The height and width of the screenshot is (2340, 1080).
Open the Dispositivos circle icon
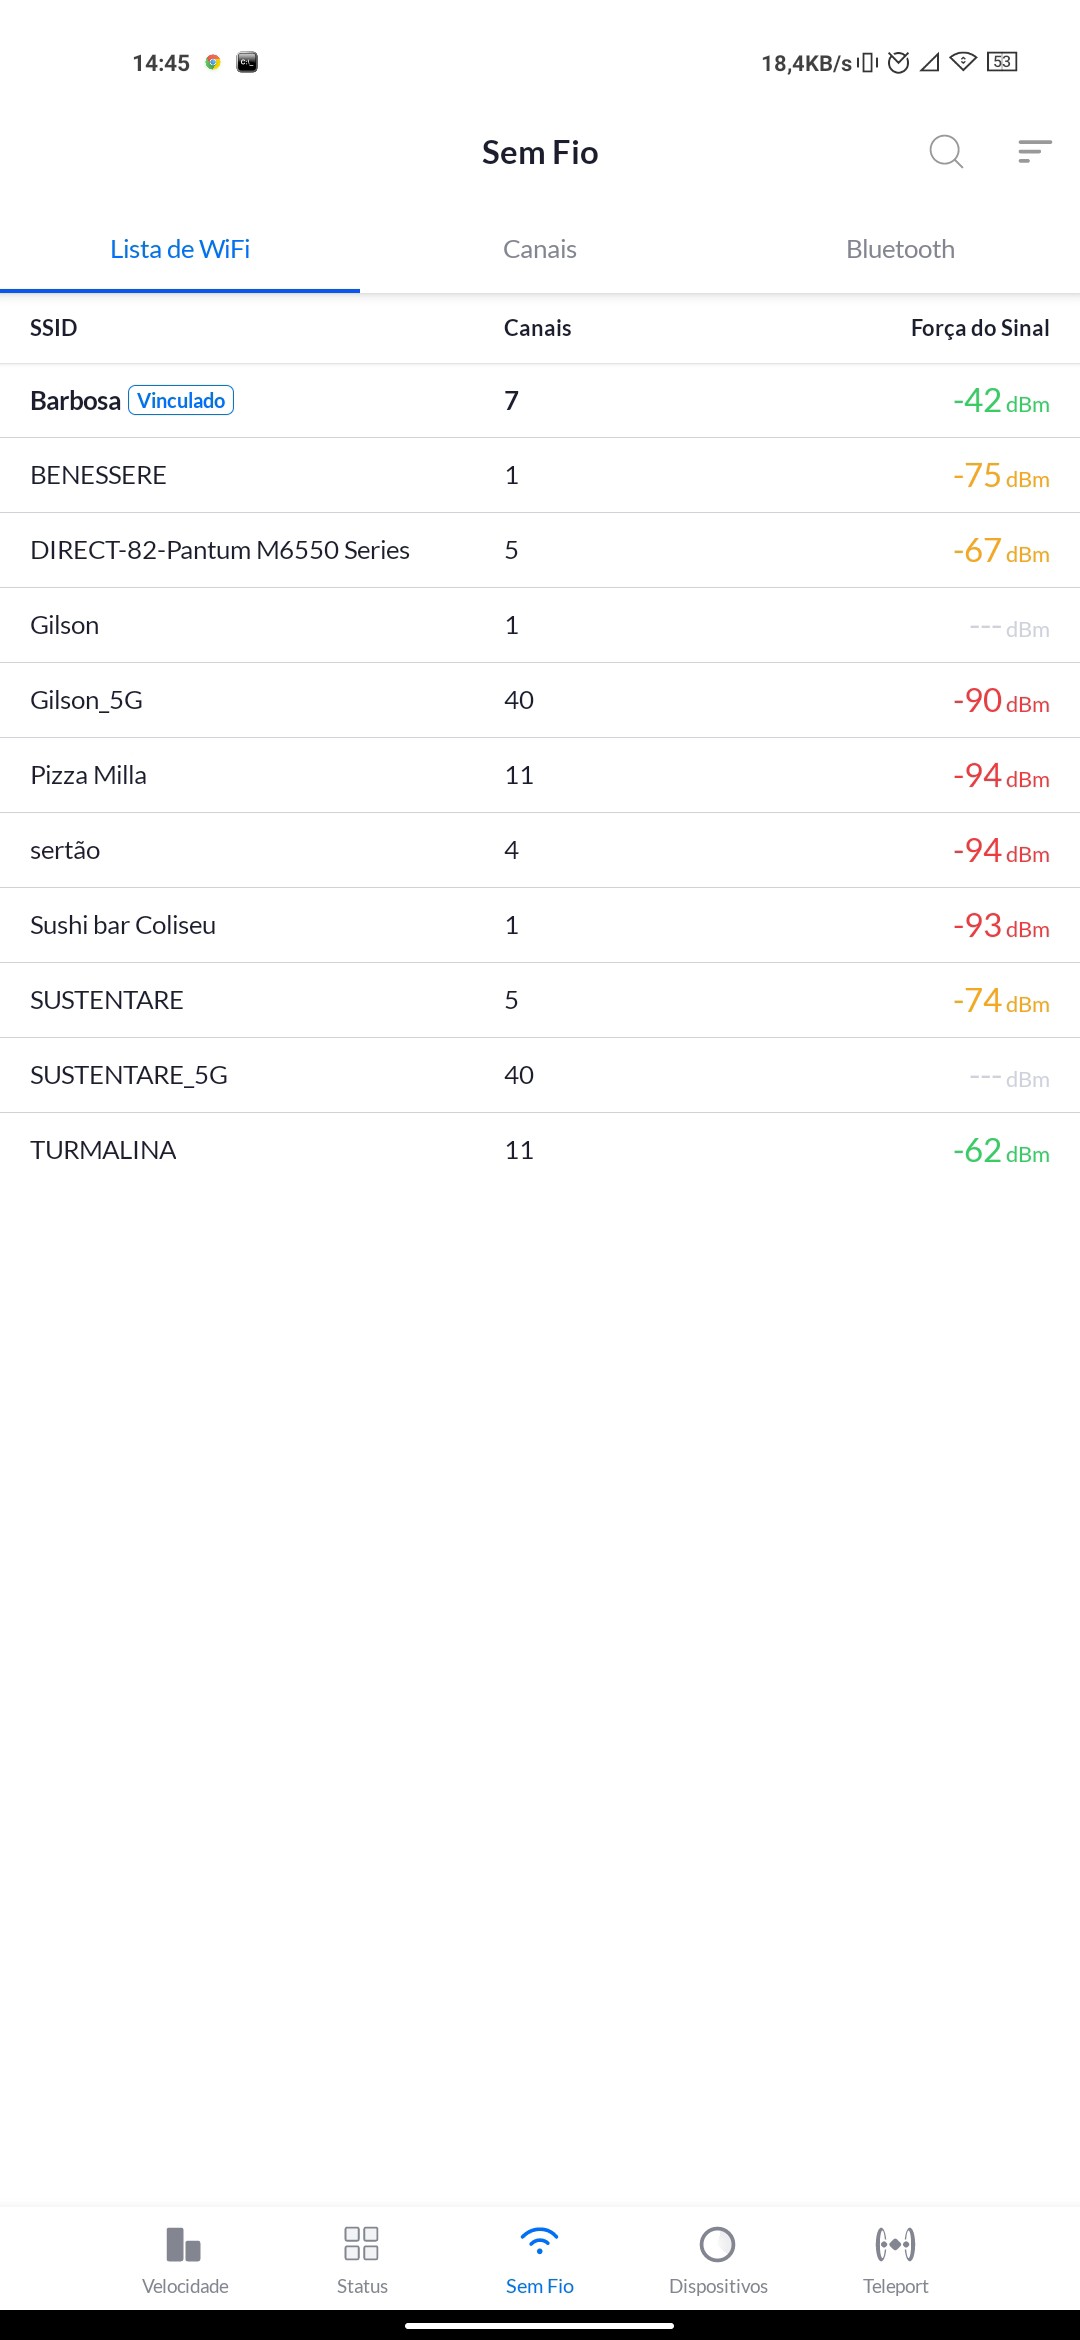pyautogui.click(x=717, y=2244)
